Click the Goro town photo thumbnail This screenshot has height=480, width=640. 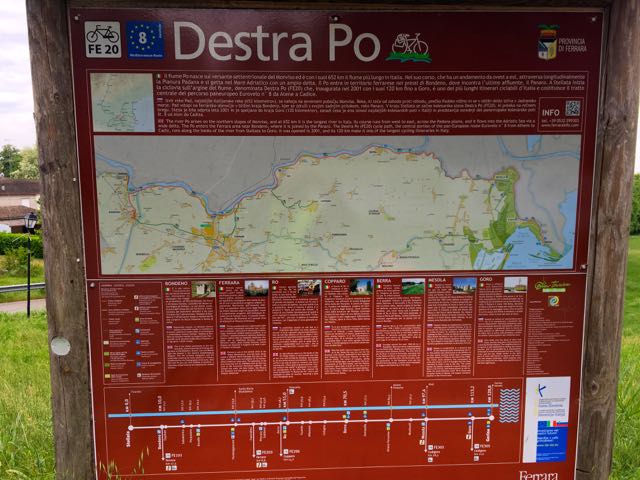point(515,285)
